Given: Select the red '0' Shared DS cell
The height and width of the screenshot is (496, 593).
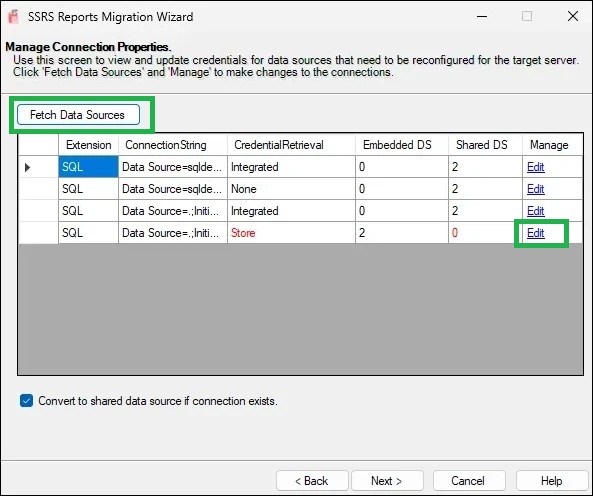Looking at the screenshot, I should tap(485, 232).
